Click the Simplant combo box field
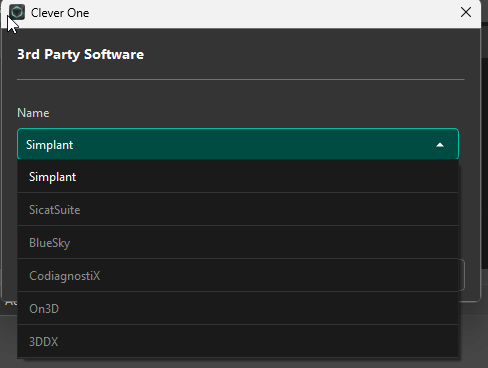 238,144
